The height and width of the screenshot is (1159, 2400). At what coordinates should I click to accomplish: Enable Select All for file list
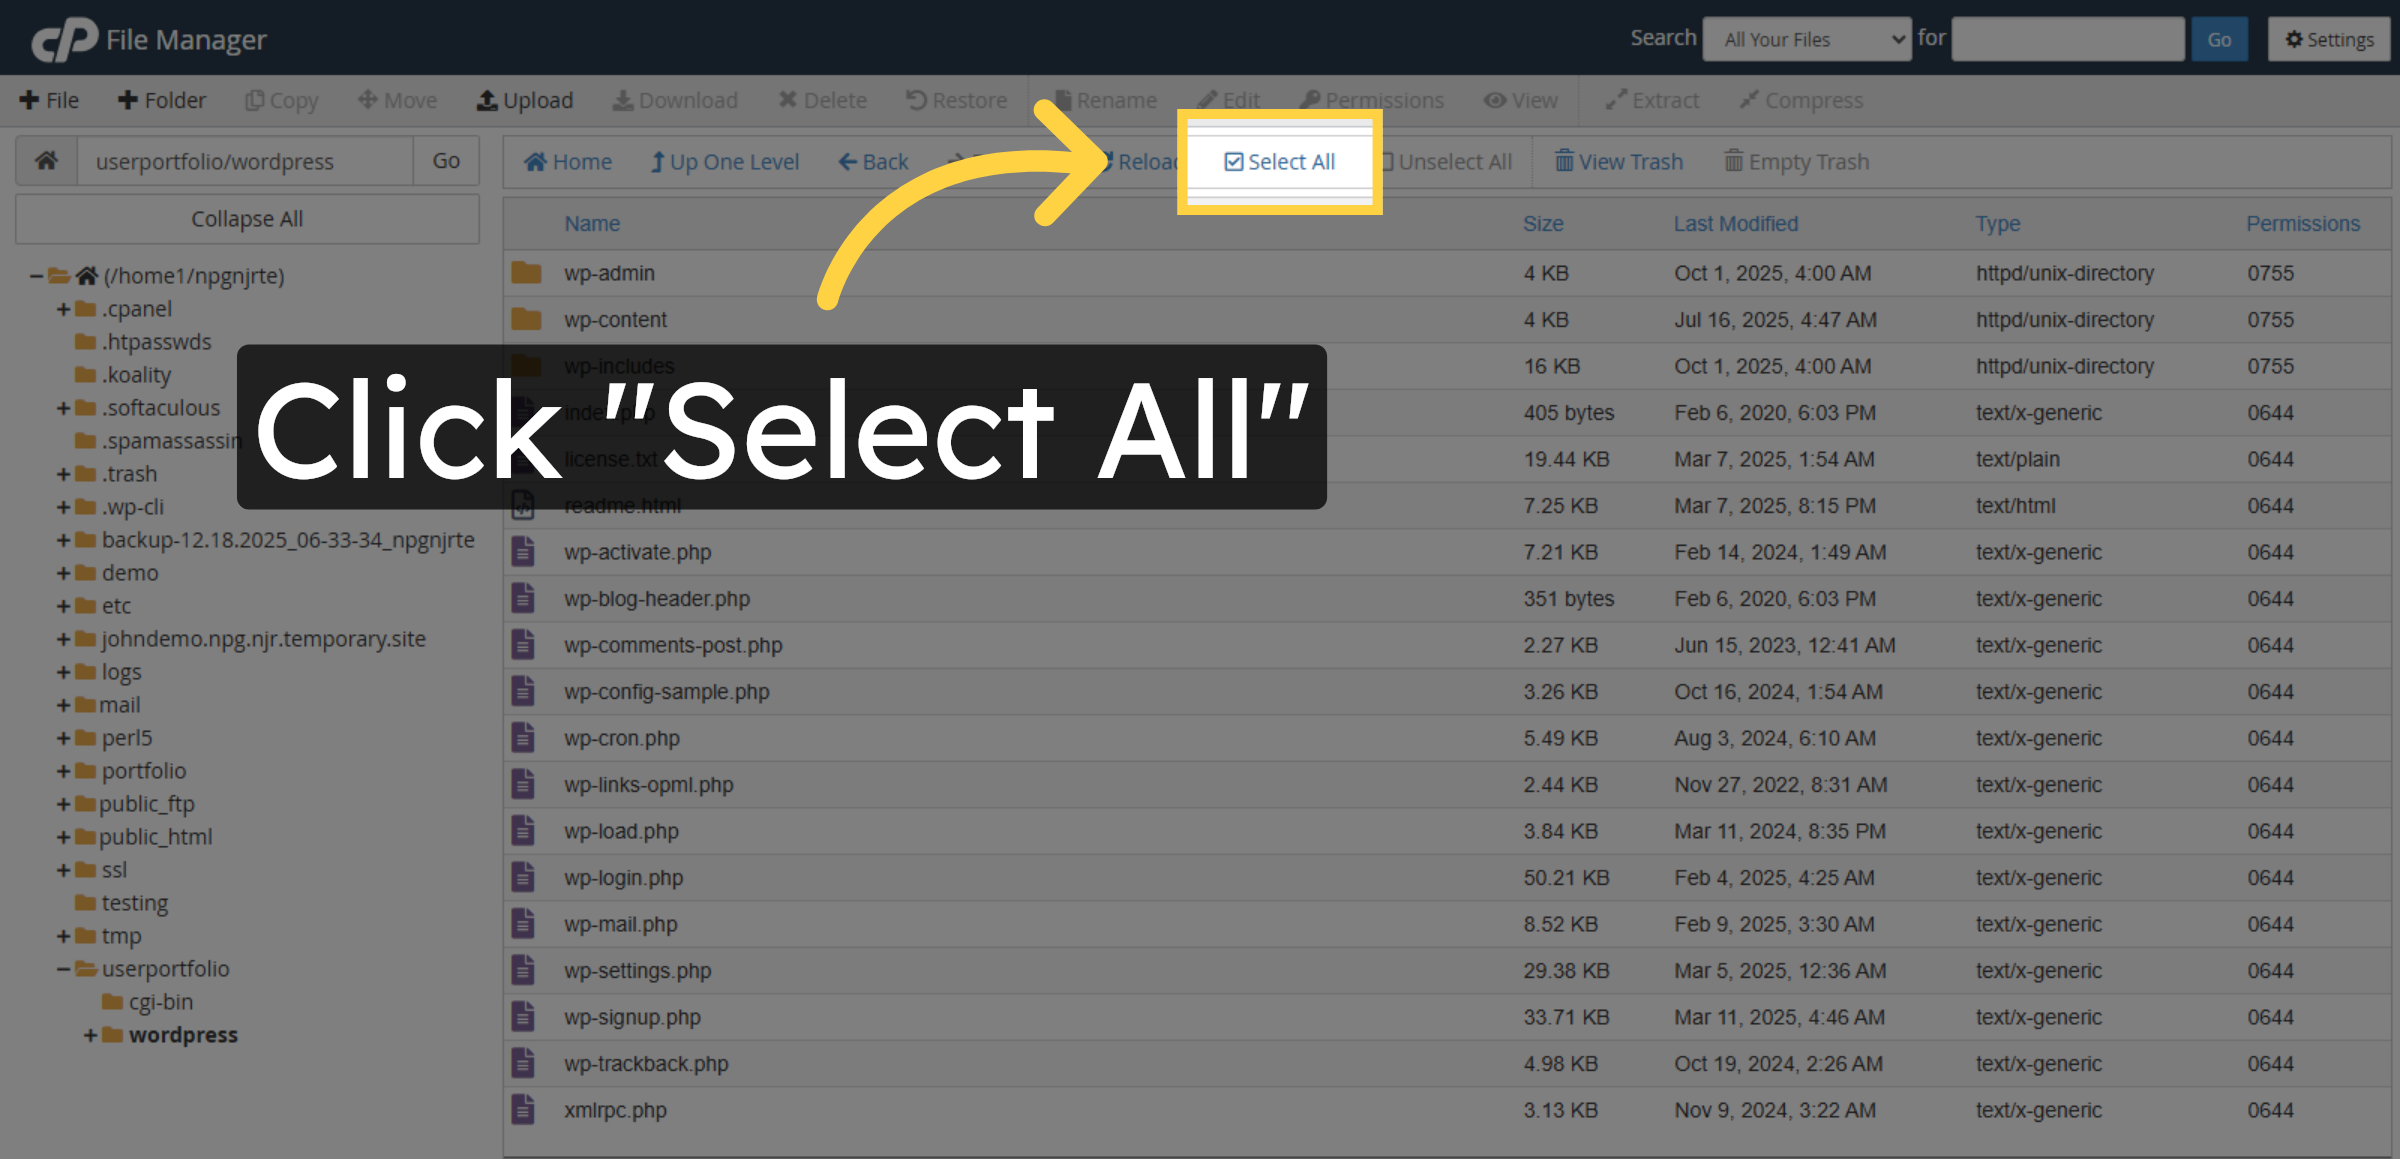click(1280, 161)
